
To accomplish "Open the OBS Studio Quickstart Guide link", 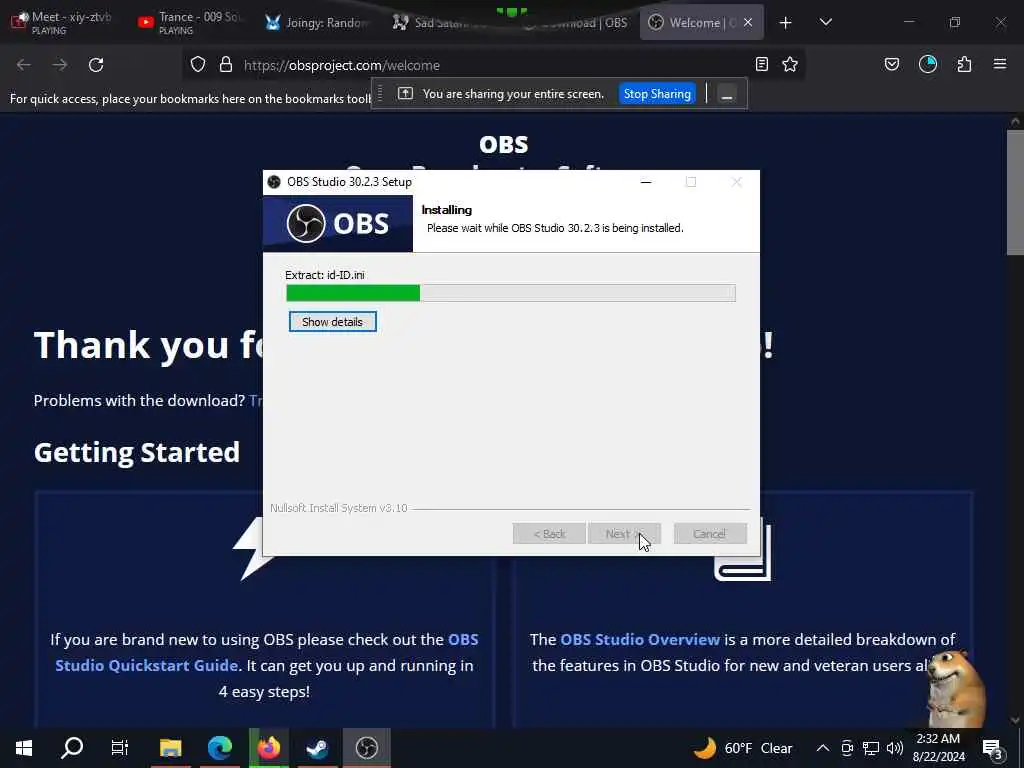I will click(266, 652).
